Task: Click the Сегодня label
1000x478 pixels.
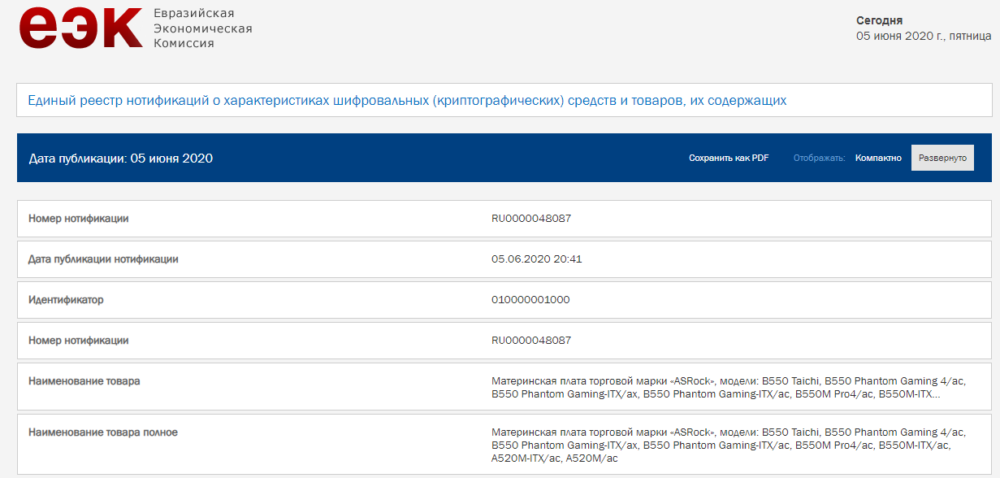Action: 879,20
